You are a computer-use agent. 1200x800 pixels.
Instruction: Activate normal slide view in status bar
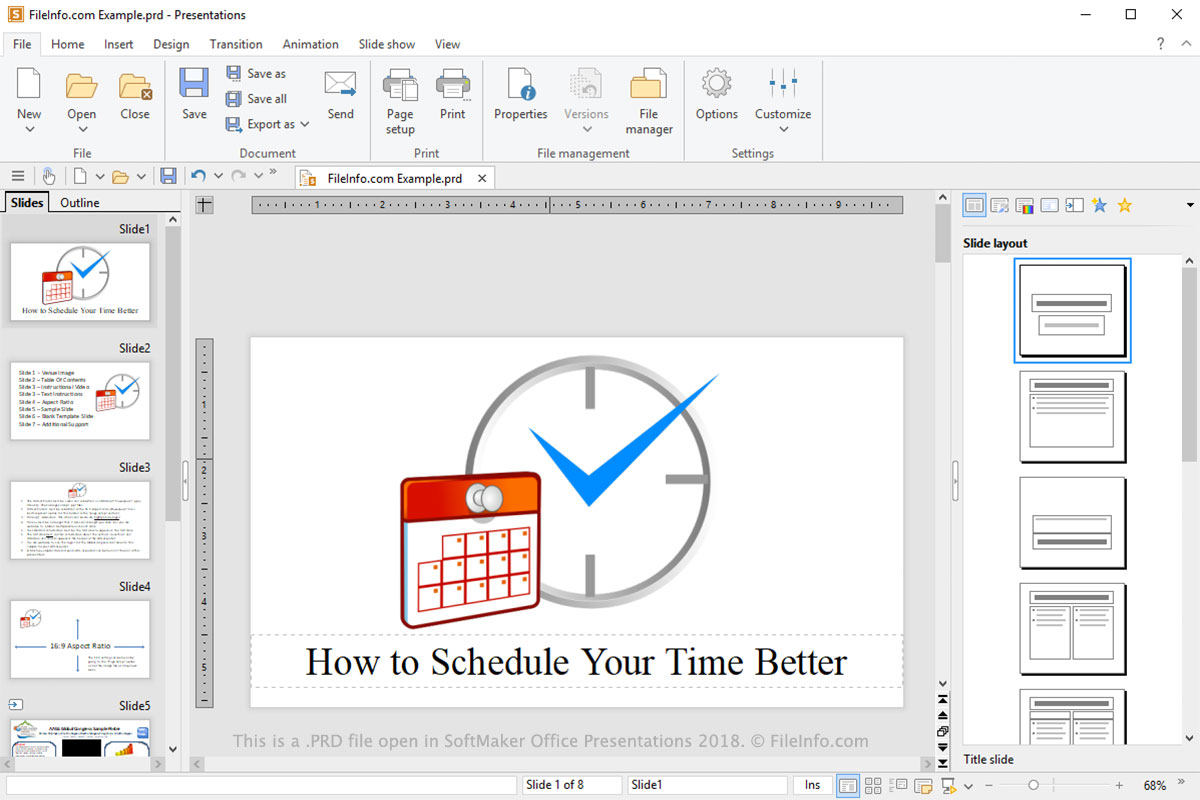click(x=848, y=786)
